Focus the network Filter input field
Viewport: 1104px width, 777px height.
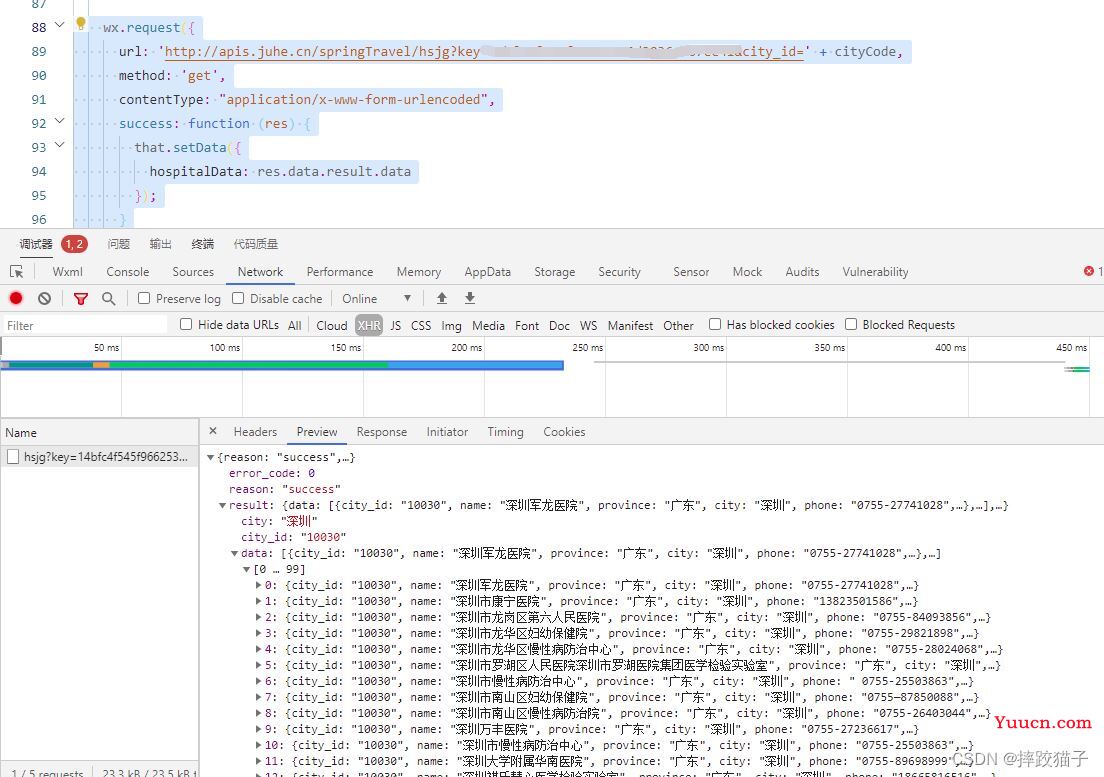[x=84, y=325]
